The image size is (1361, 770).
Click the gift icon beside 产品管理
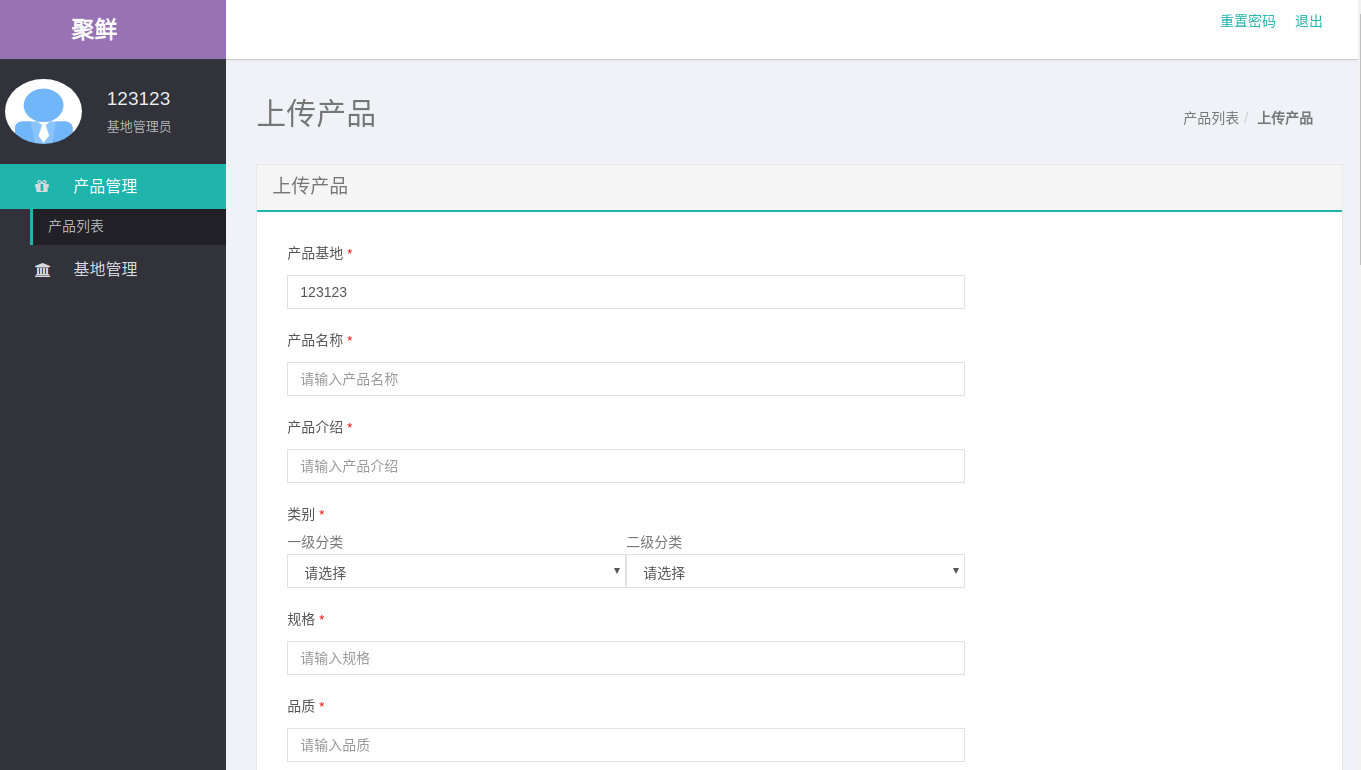42,186
